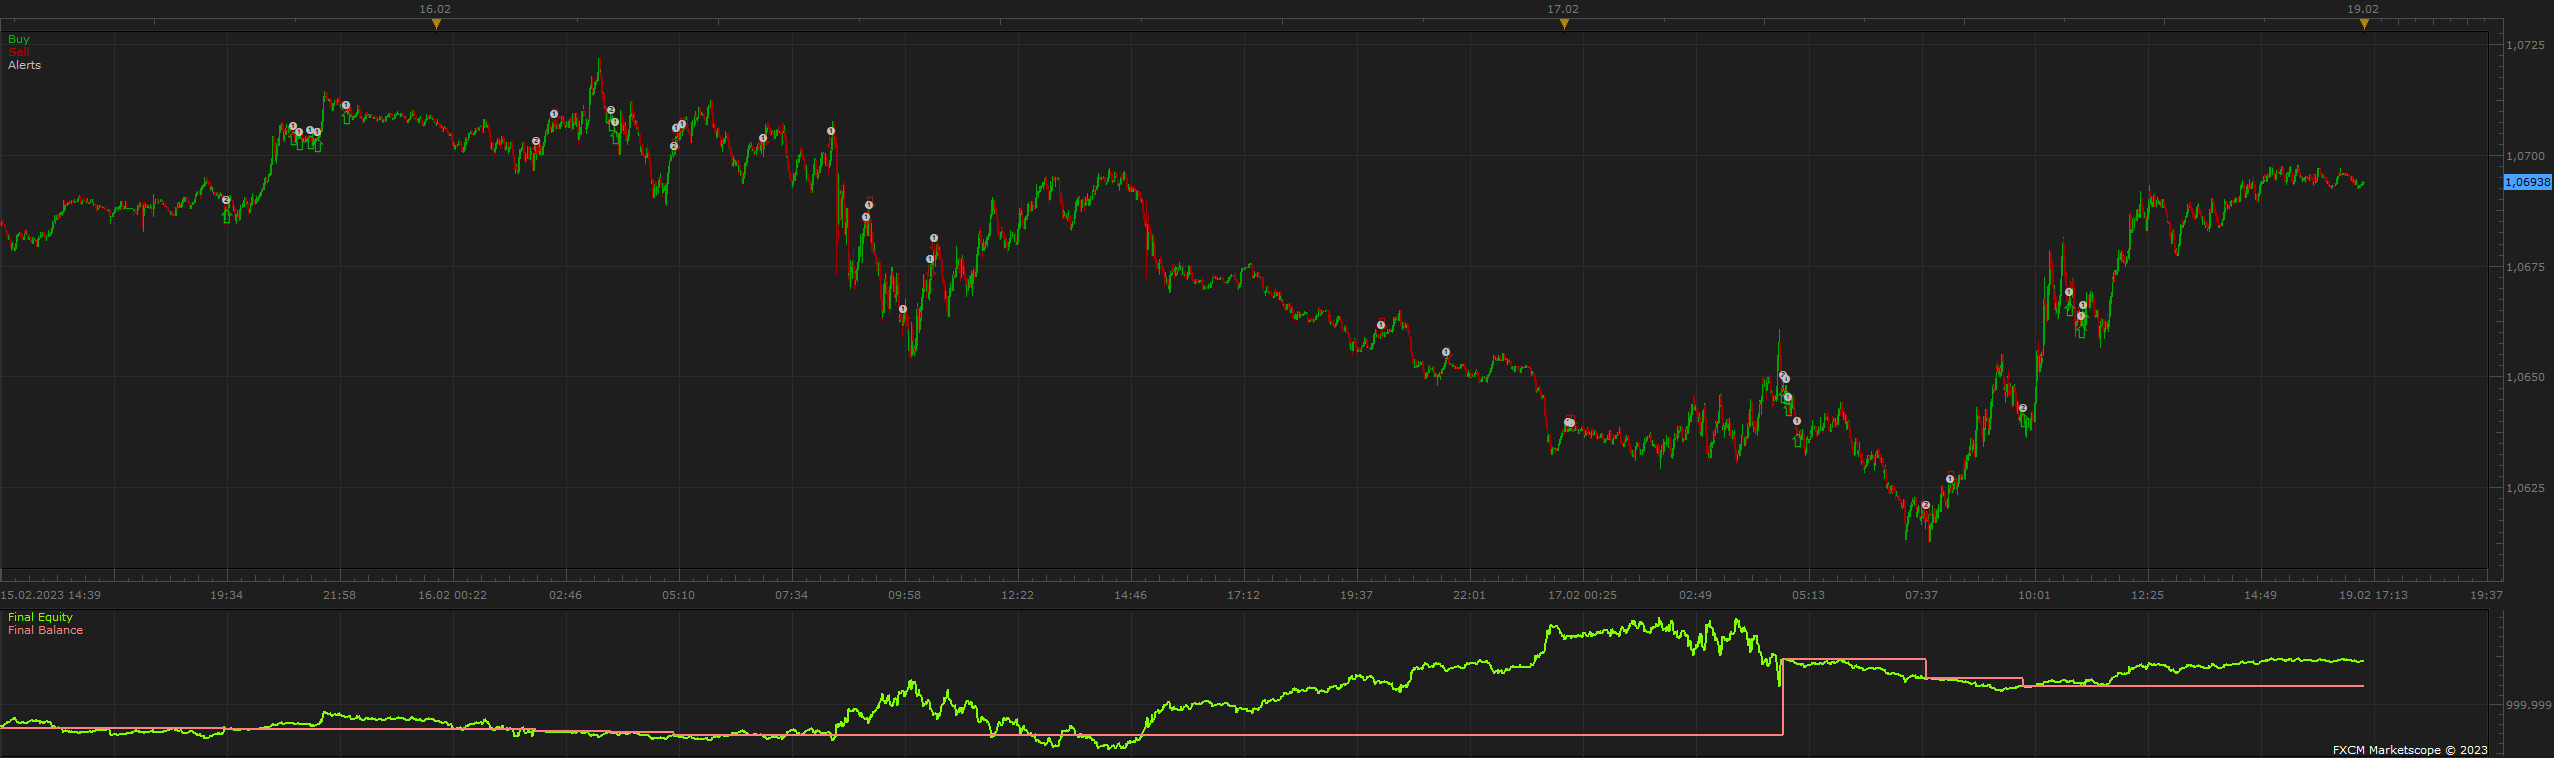Select the green Buy legend label
The image size is (2554, 758).
pos(19,39)
